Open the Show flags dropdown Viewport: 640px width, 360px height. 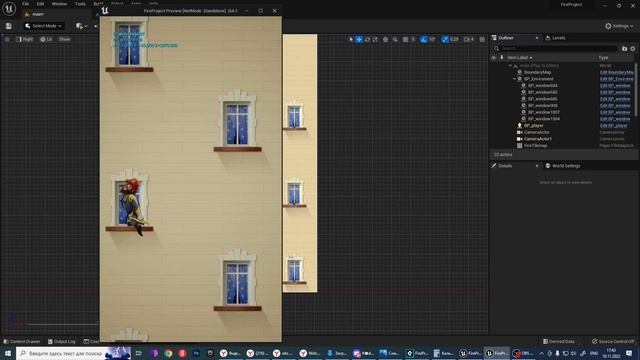(x=64, y=40)
